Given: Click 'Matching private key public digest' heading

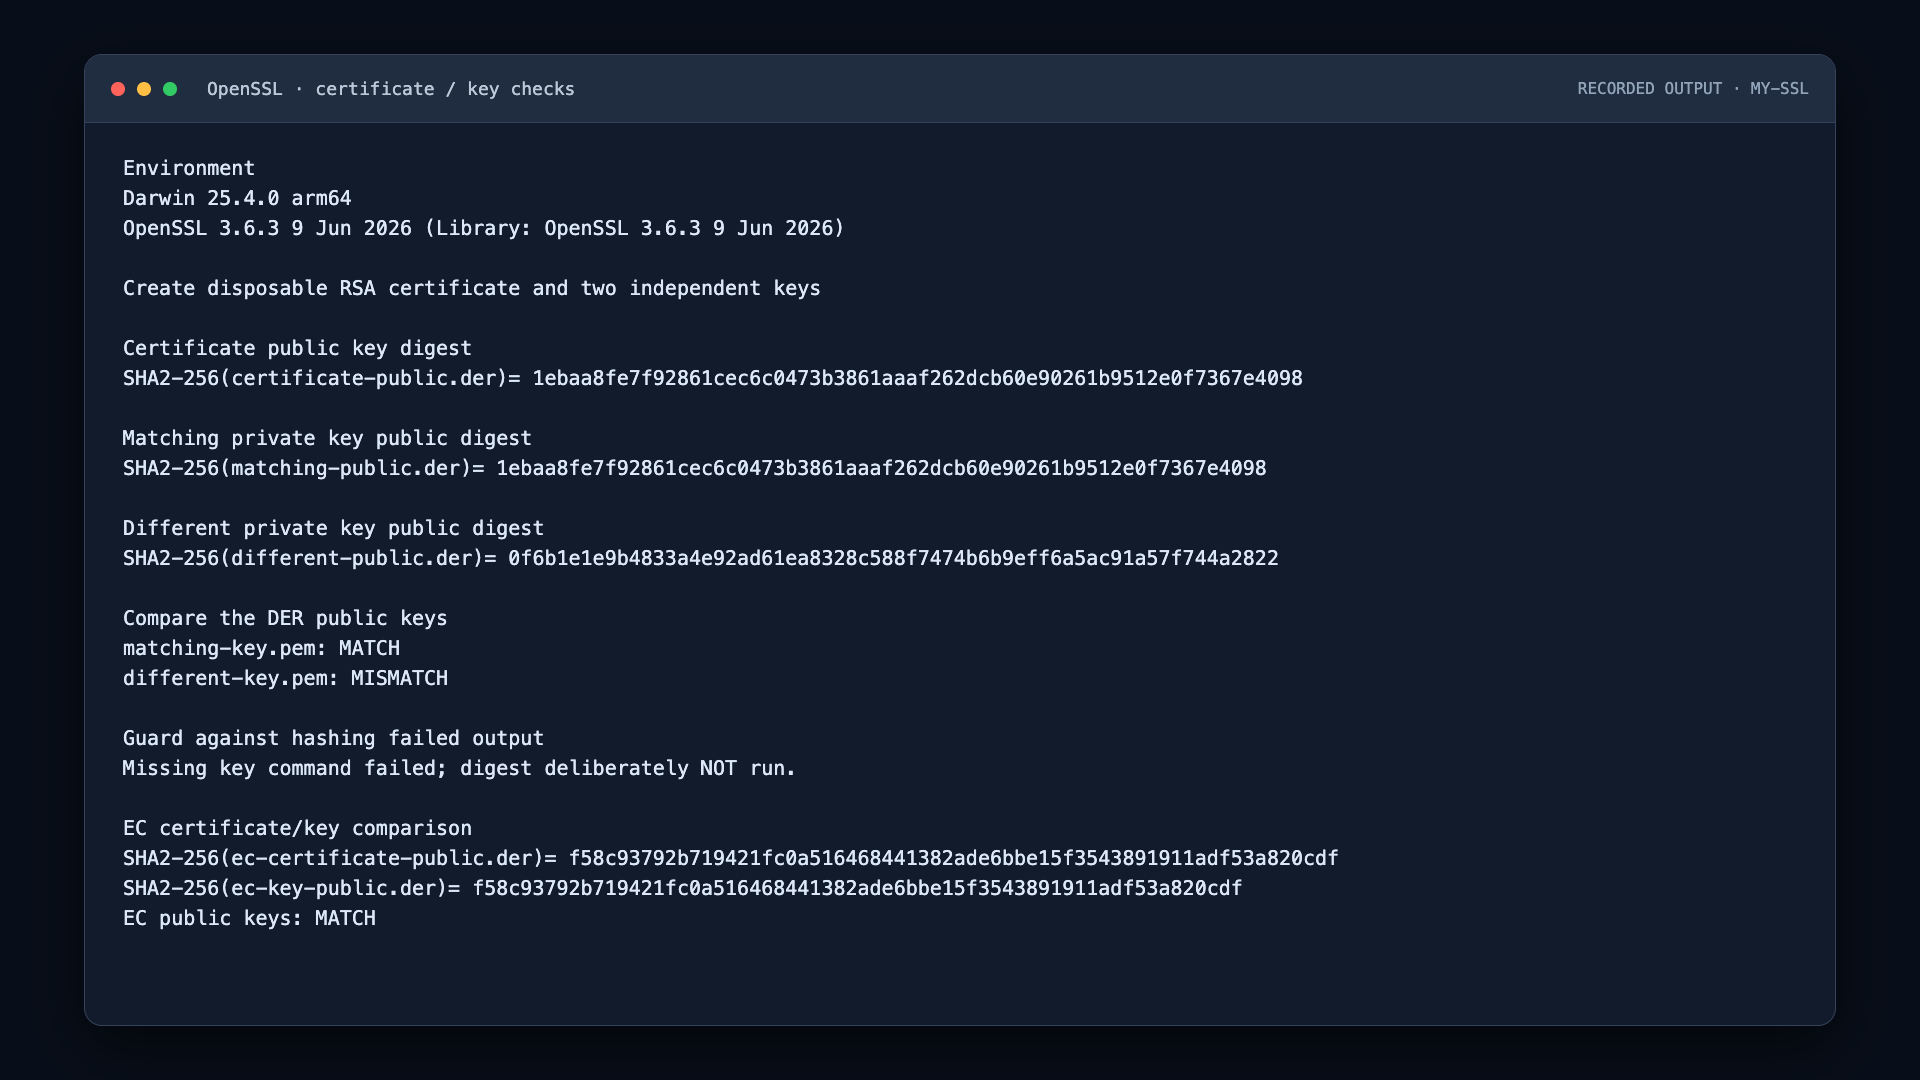Looking at the screenshot, I should (327, 438).
